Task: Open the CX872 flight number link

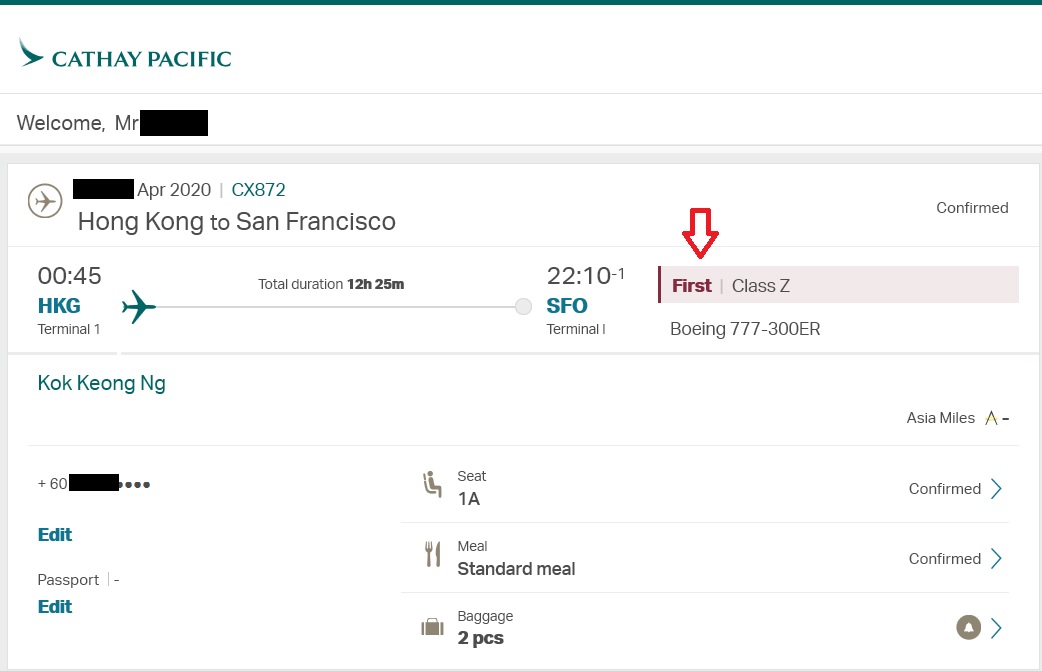Action: click(259, 190)
